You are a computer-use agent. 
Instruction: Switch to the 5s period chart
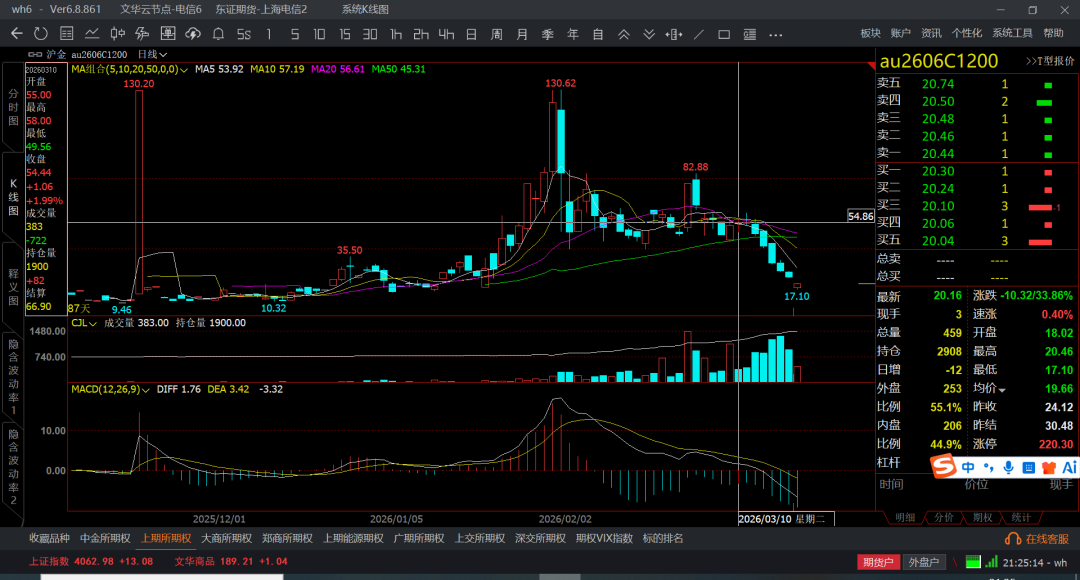[243, 34]
